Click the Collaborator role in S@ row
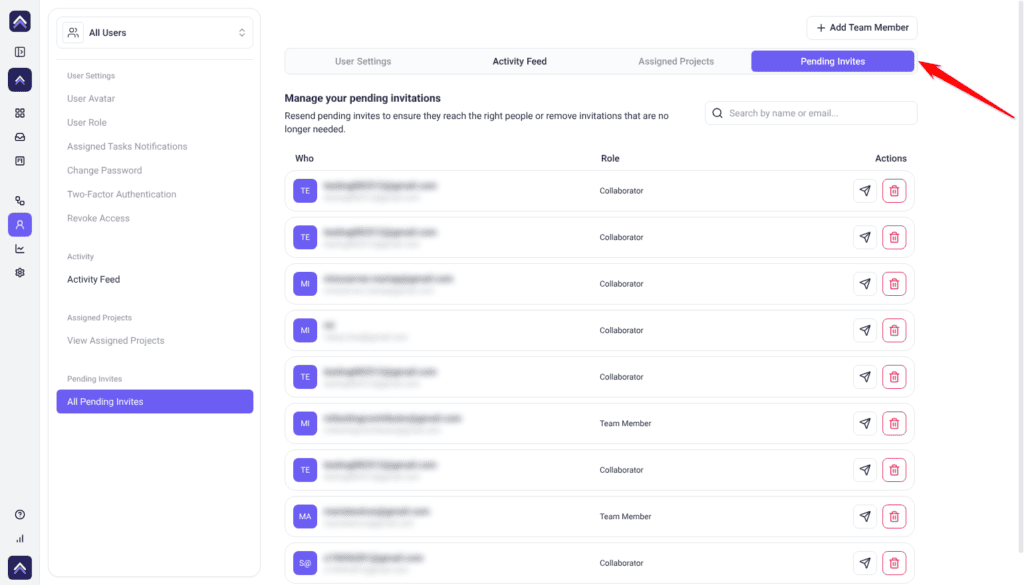Screen dimensions: 1024x585 (621, 563)
